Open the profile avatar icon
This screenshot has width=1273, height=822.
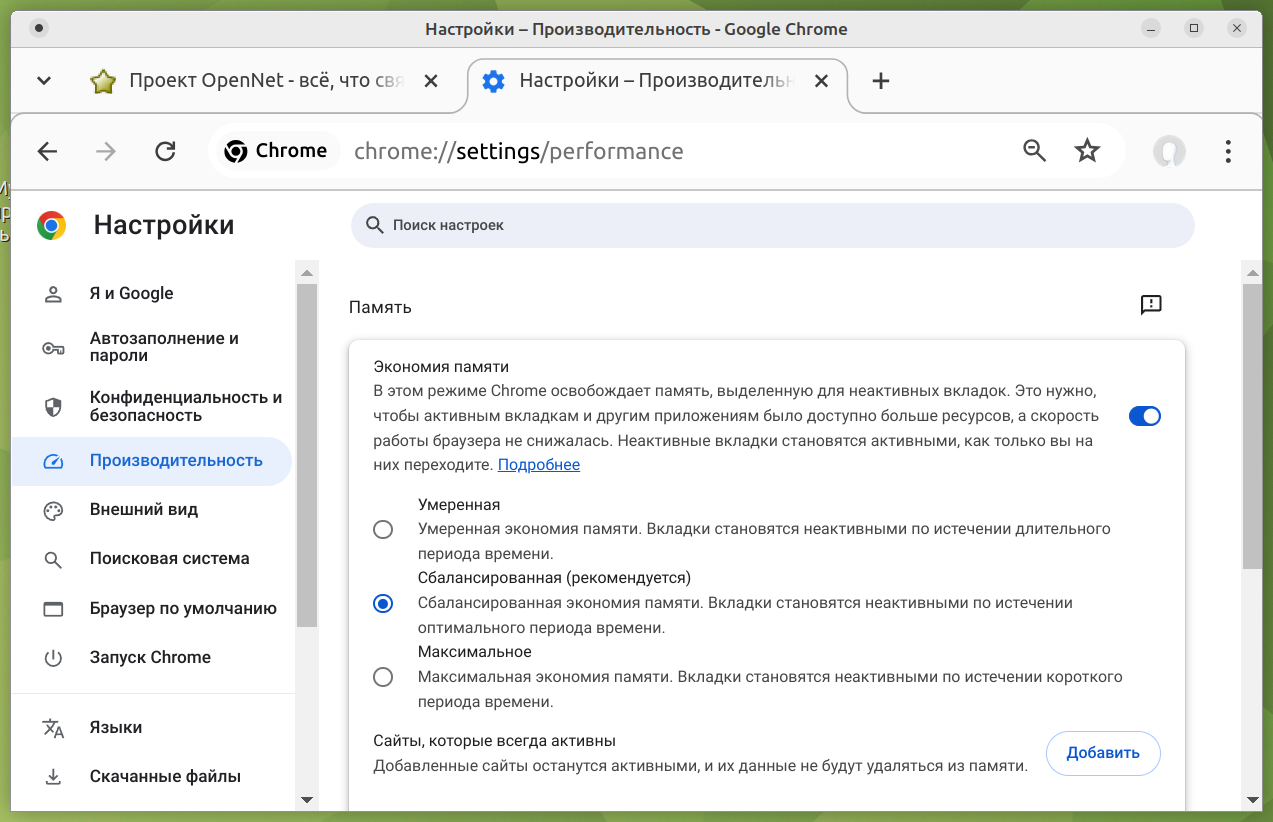click(x=1168, y=151)
